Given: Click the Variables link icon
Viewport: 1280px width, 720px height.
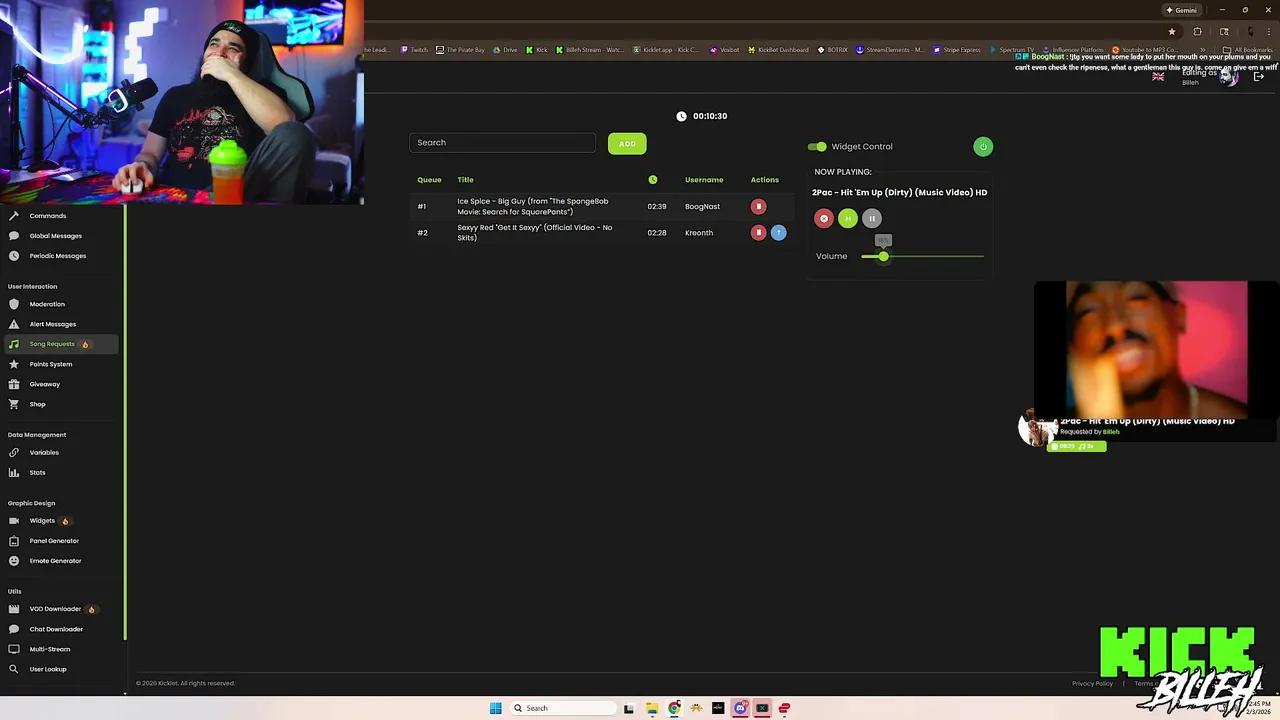Looking at the screenshot, I should point(14,452).
